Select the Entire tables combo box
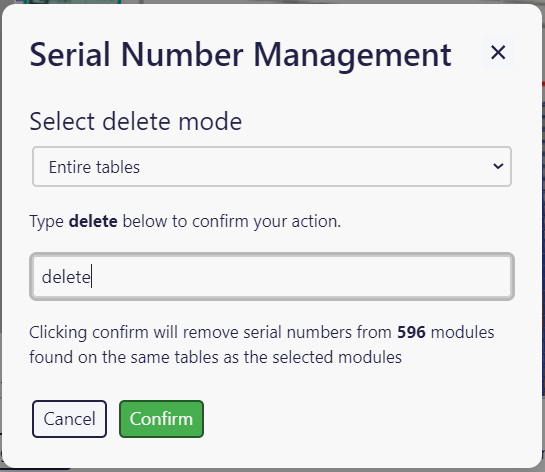 (272, 167)
